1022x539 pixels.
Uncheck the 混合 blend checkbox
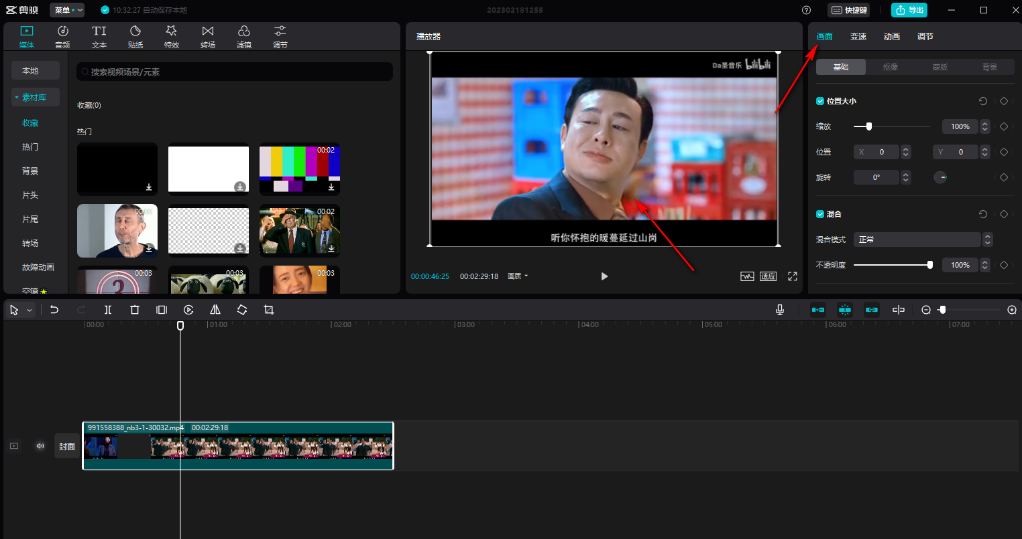(x=821, y=214)
